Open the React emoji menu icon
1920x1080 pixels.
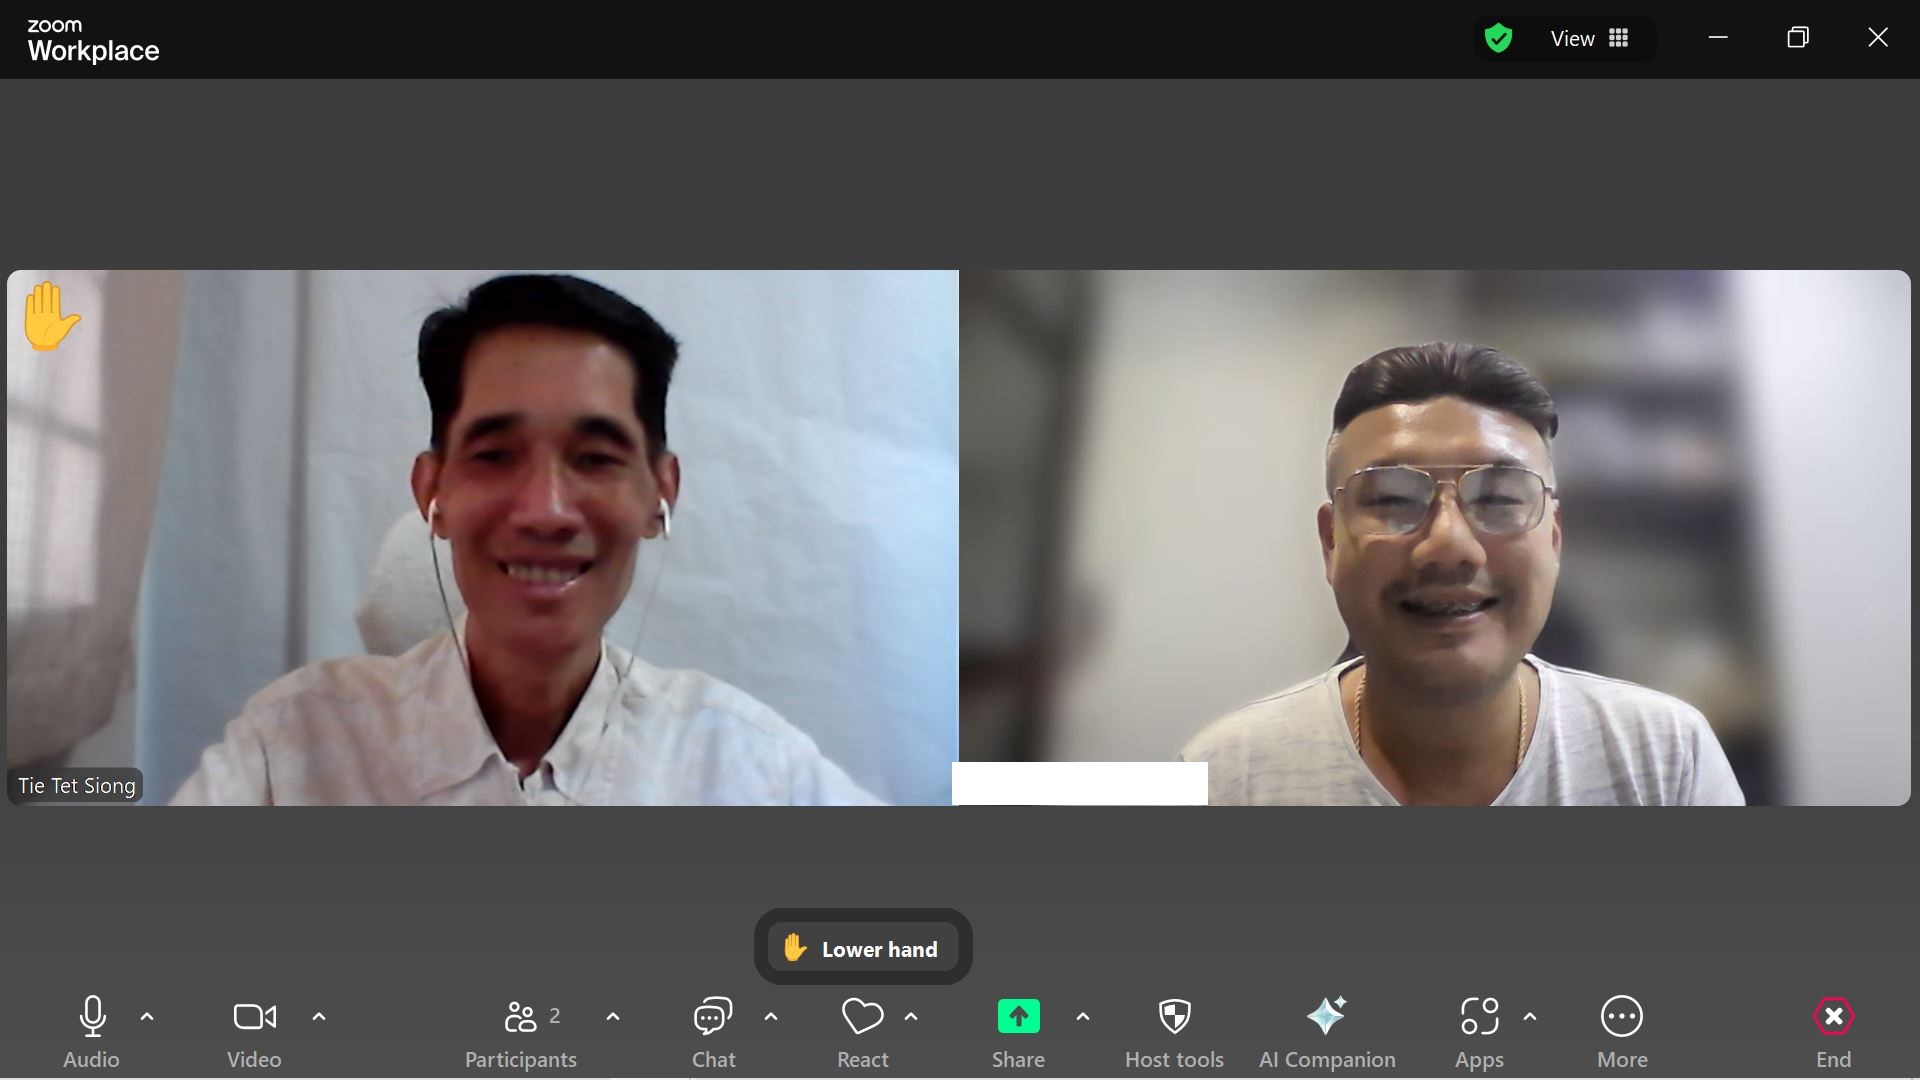862,1017
